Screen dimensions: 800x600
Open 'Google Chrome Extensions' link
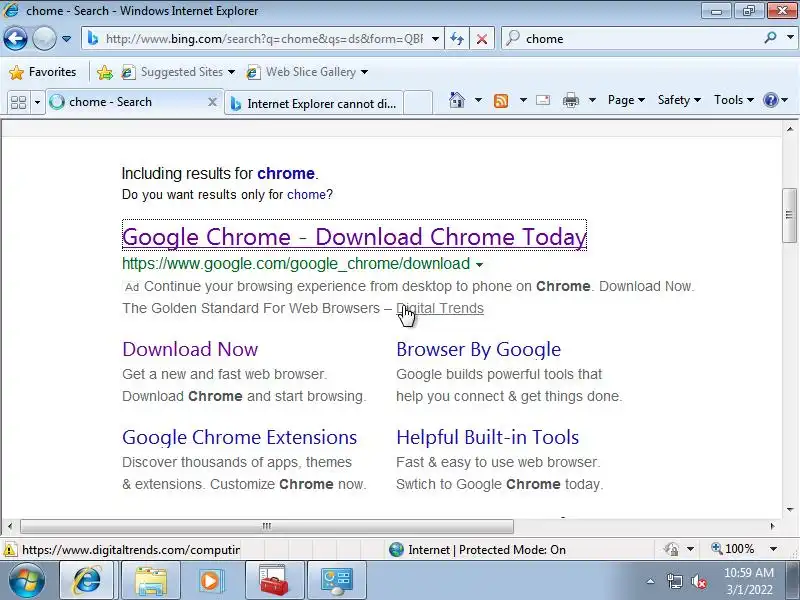[240, 438]
